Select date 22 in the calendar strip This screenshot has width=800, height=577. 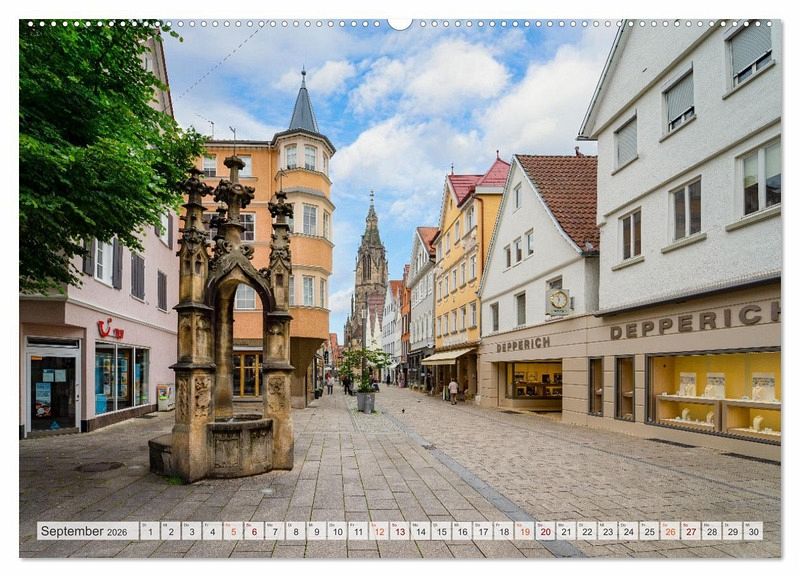pyautogui.click(x=587, y=531)
